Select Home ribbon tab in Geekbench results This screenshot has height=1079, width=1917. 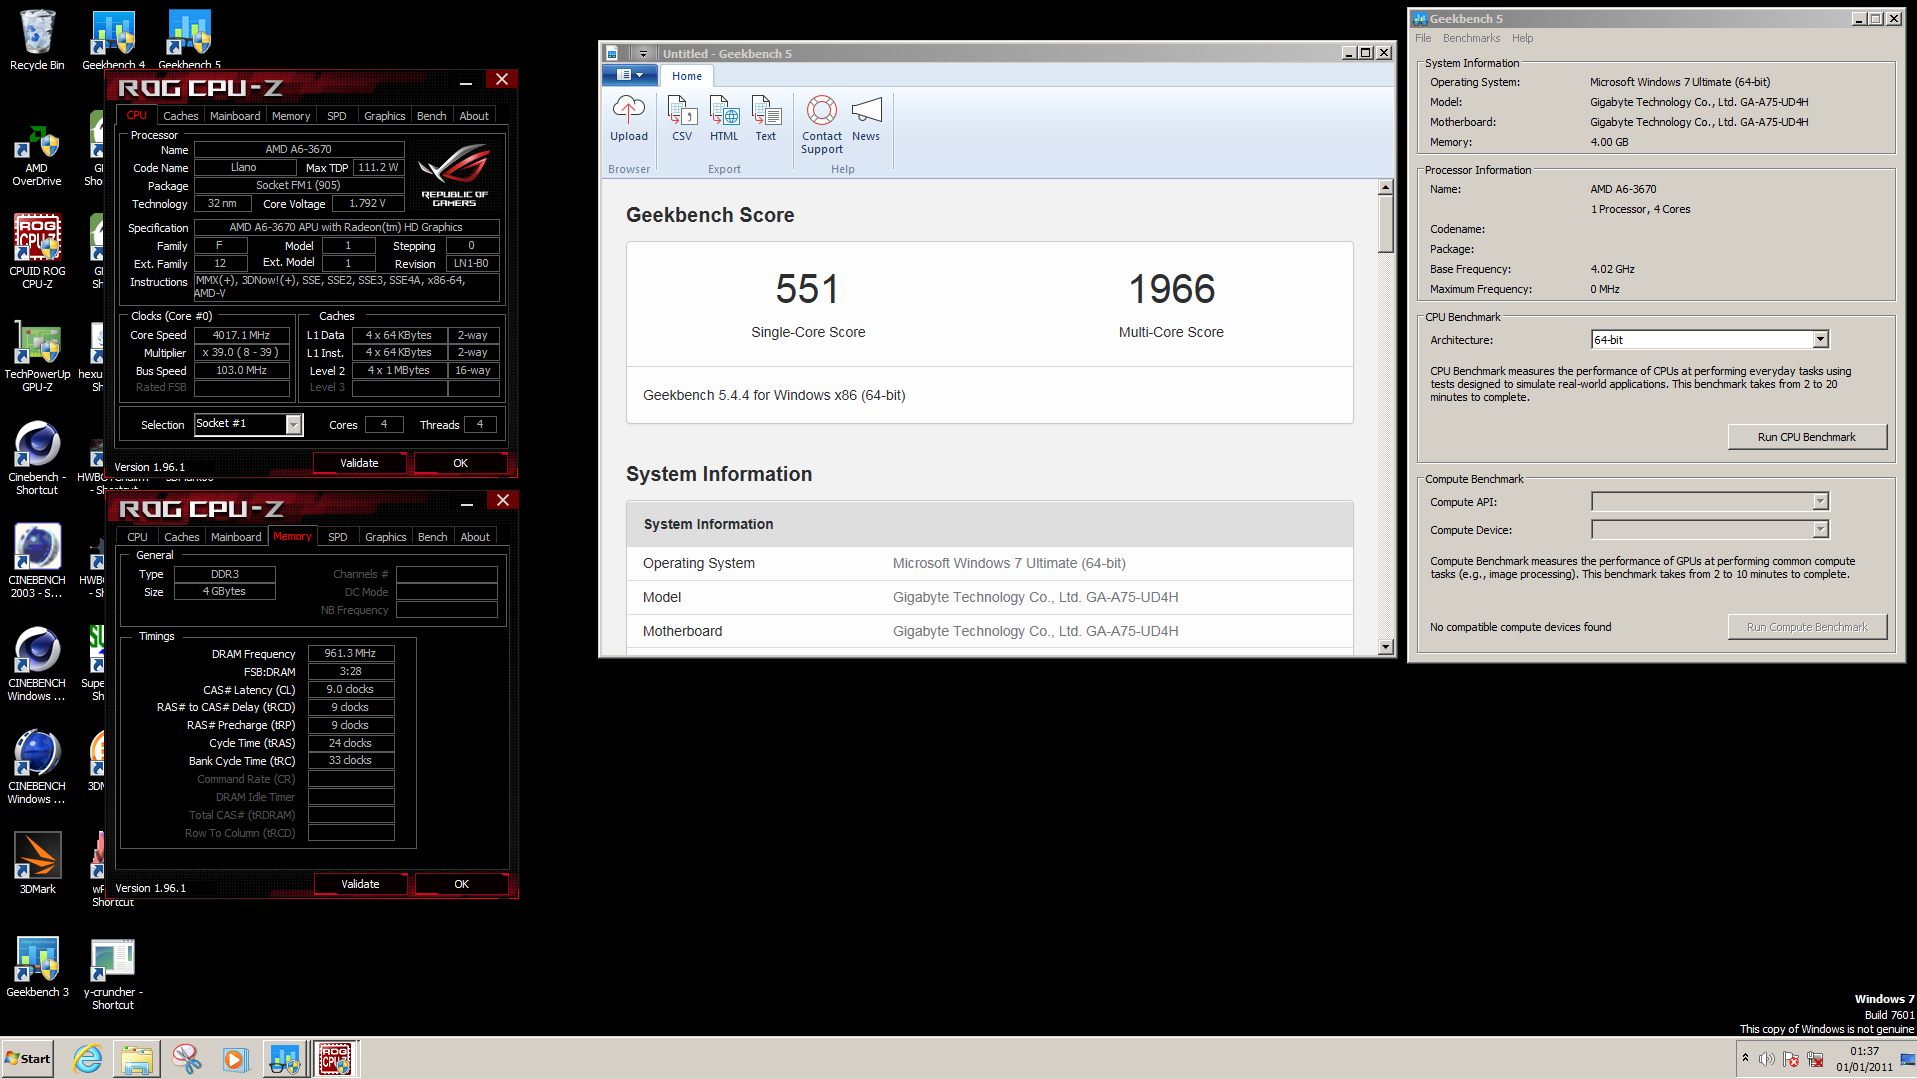click(687, 76)
